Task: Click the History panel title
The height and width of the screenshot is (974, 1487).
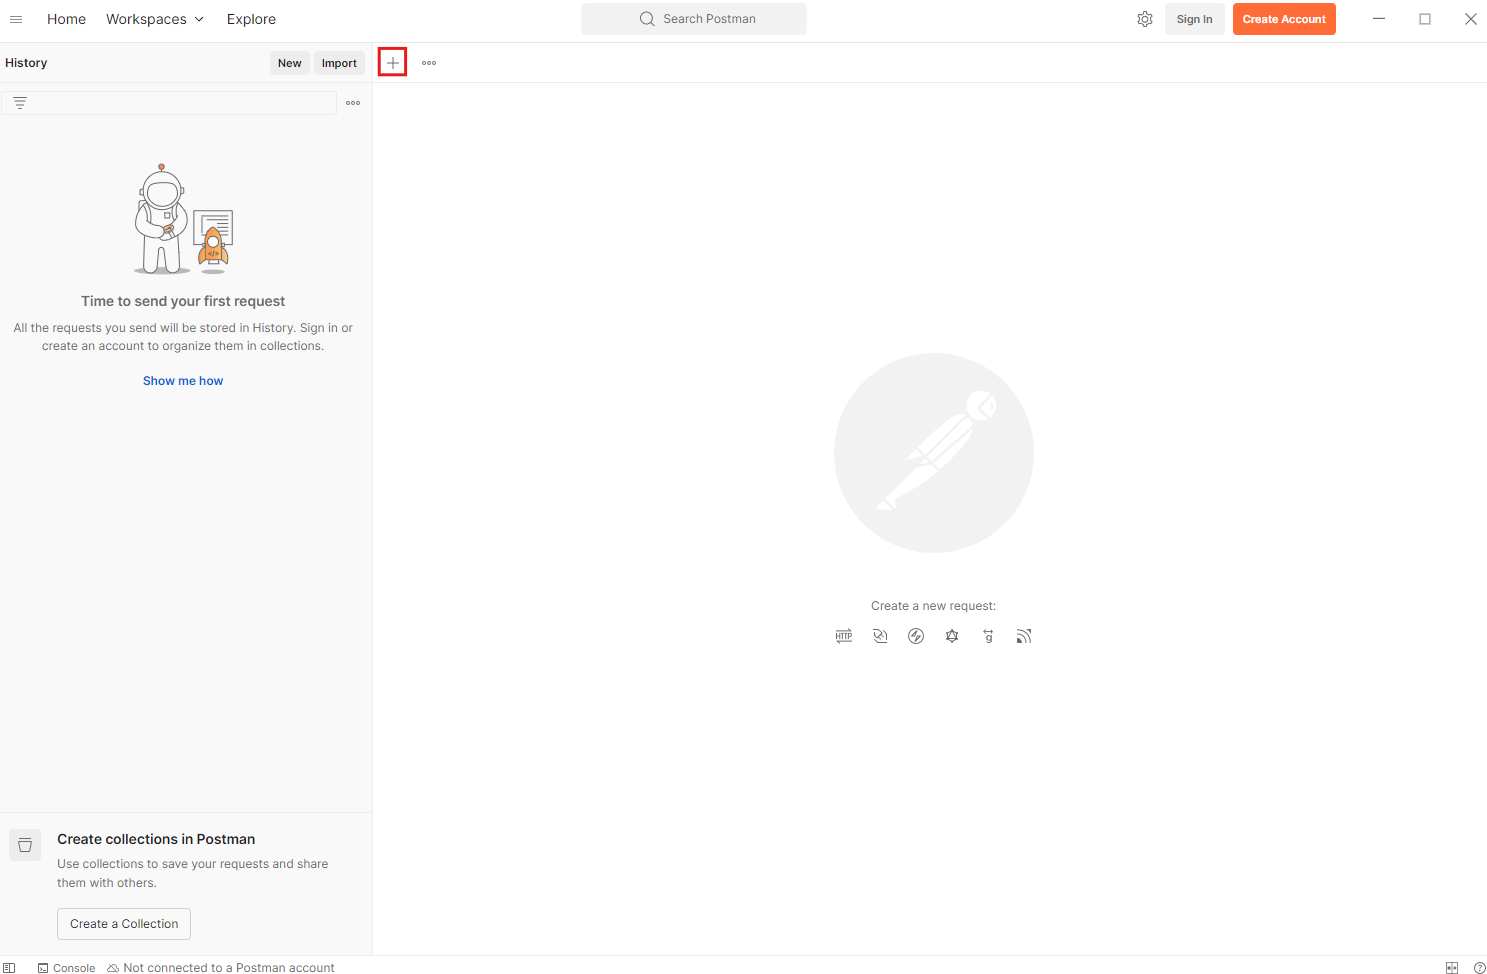Action: point(26,63)
